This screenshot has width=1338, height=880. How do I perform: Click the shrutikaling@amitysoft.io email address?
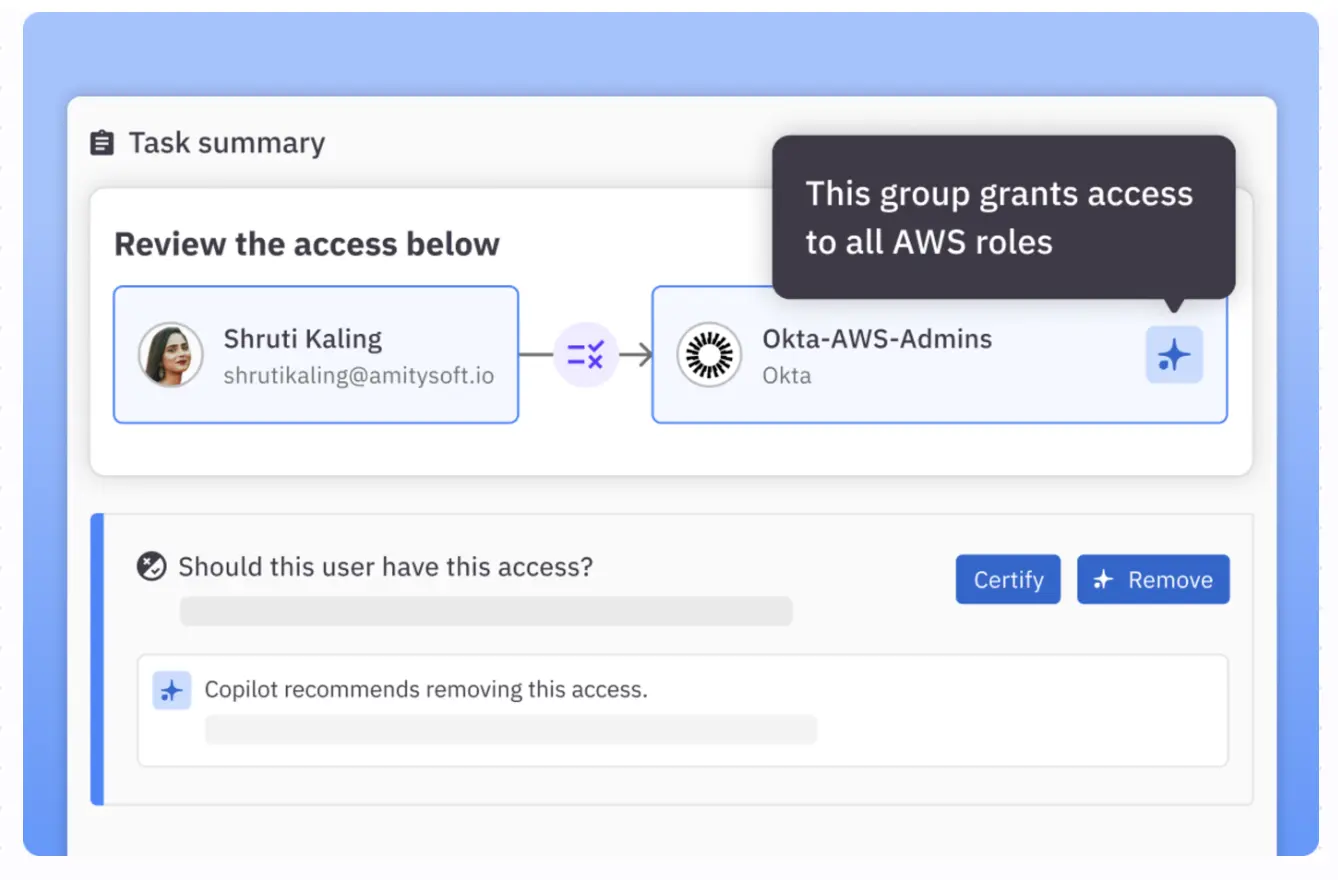point(358,376)
